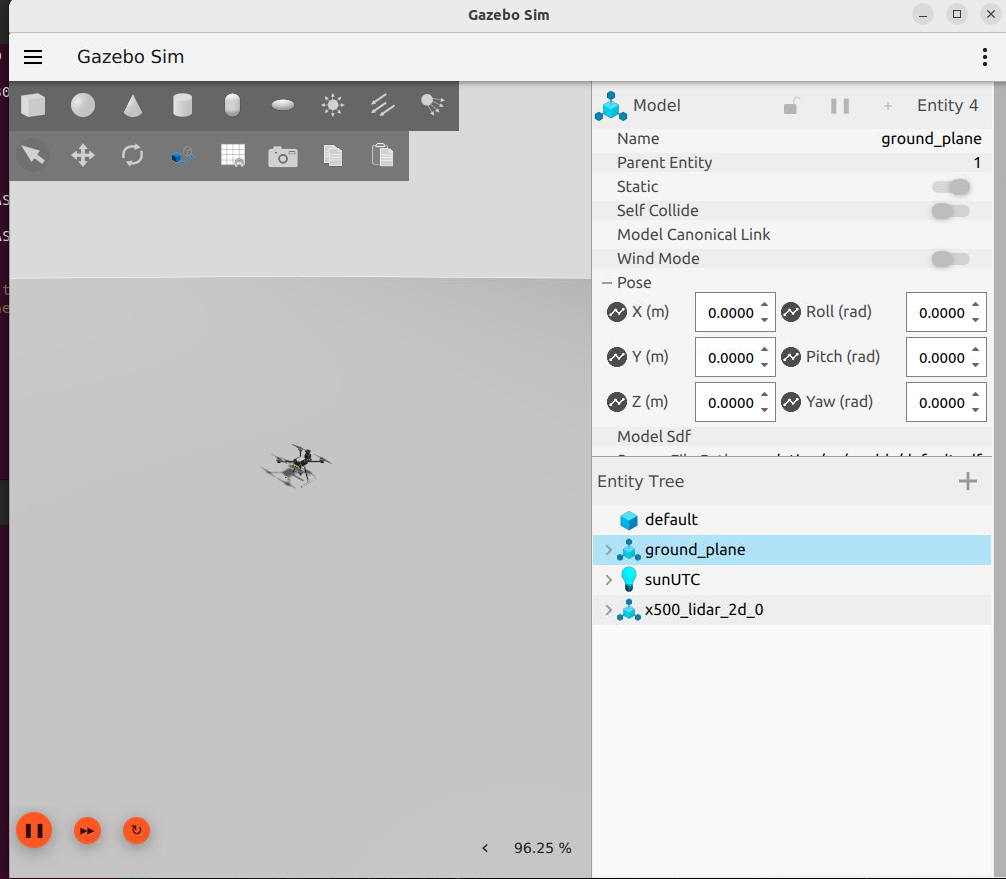Collapse the Pose section
The width and height of the screenshot is (1006, 879).
pyautogui.click(x=607, y=283)
